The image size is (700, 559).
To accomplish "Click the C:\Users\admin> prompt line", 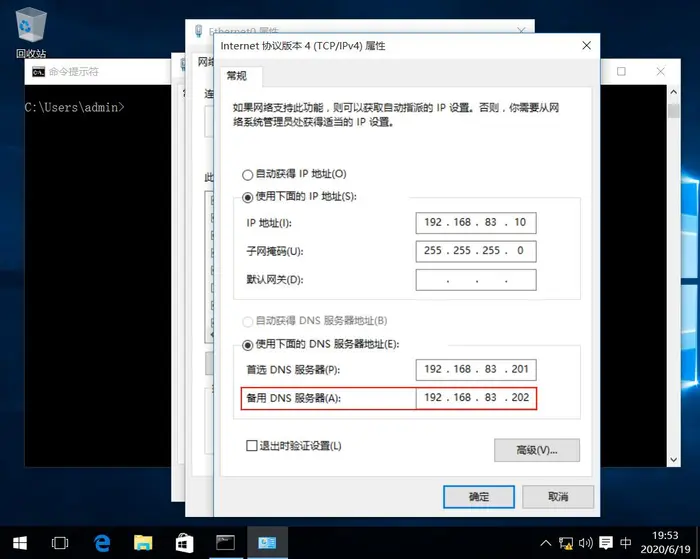I will [x=75, y=107].
